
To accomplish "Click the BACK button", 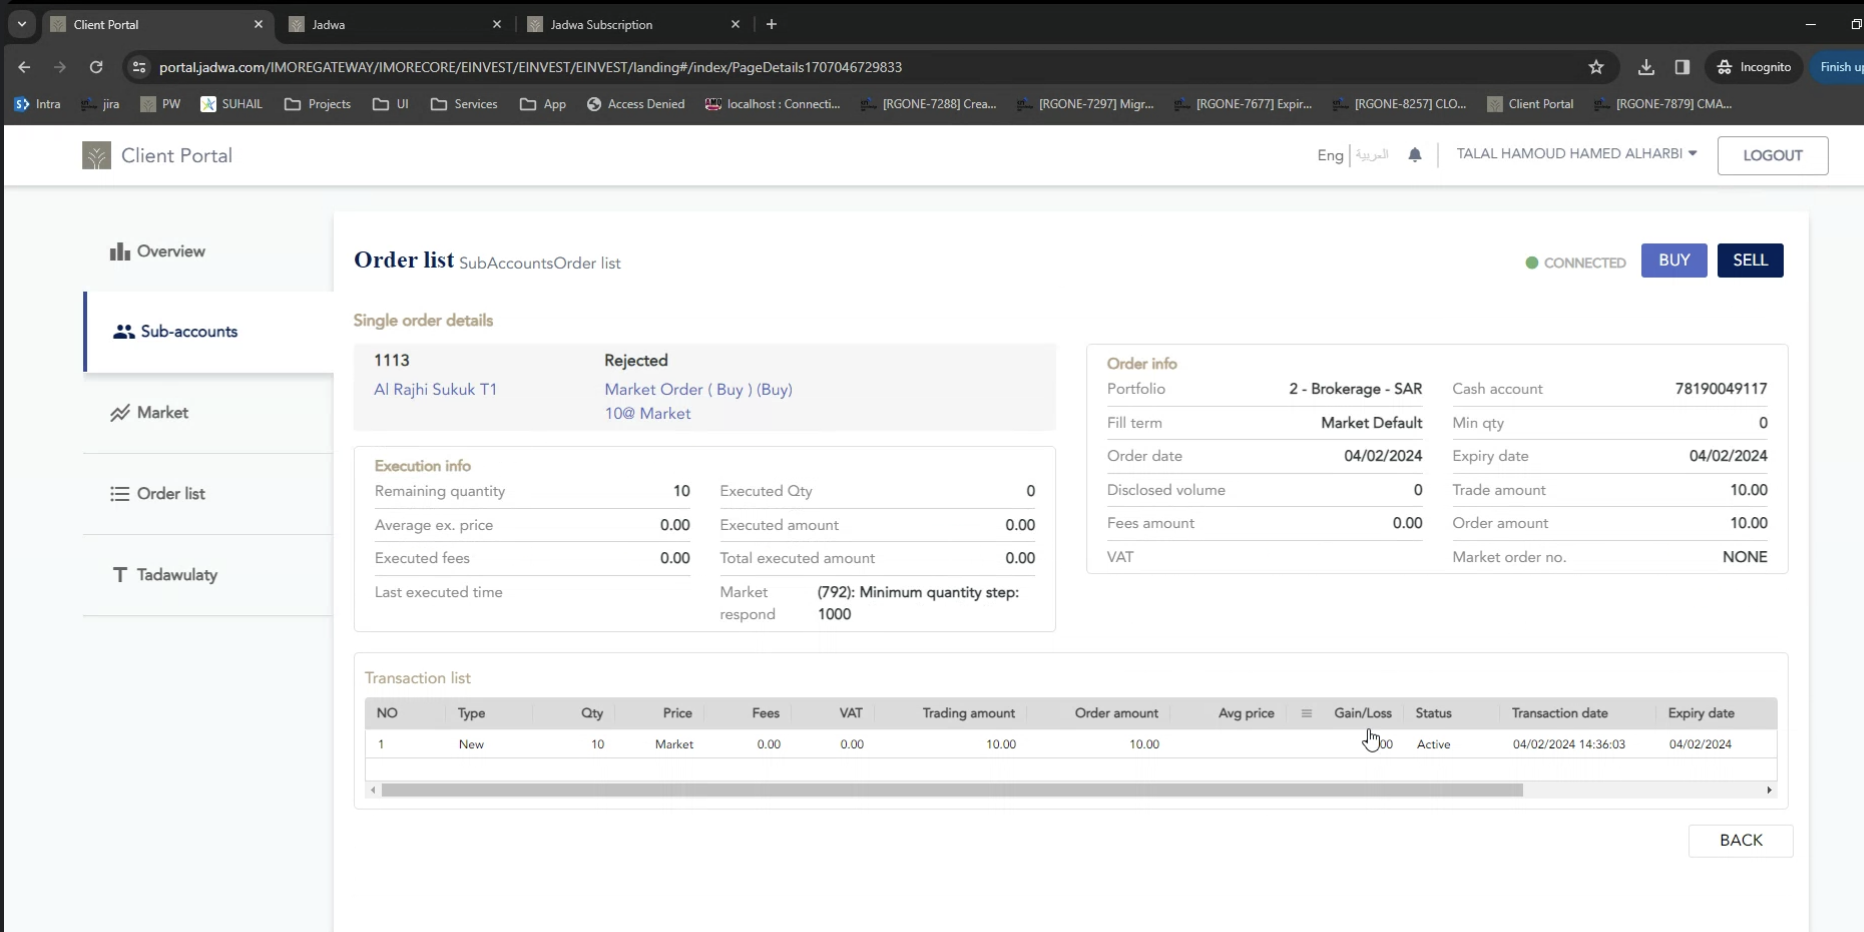I will tap(1740, 841).
